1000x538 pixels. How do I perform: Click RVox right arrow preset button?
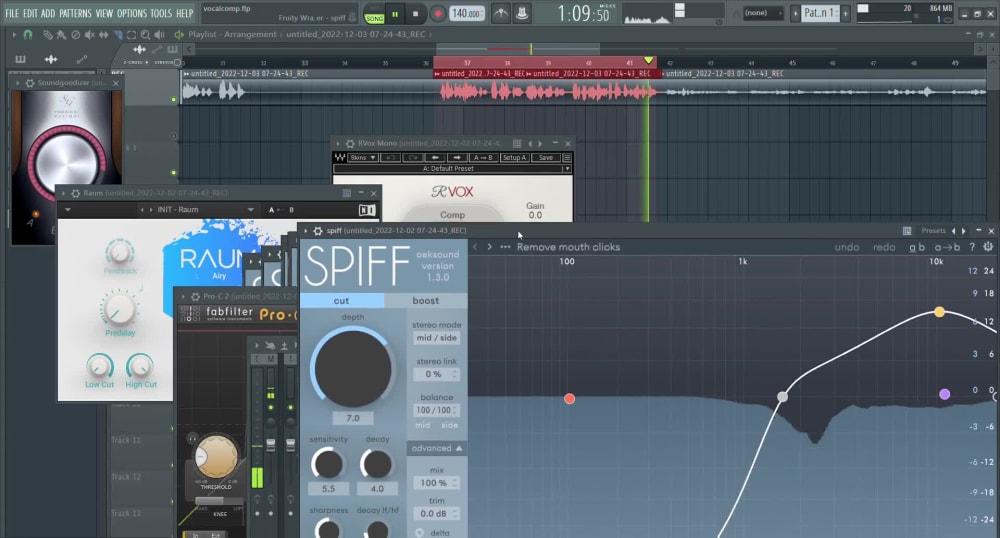tap(457, 157)
